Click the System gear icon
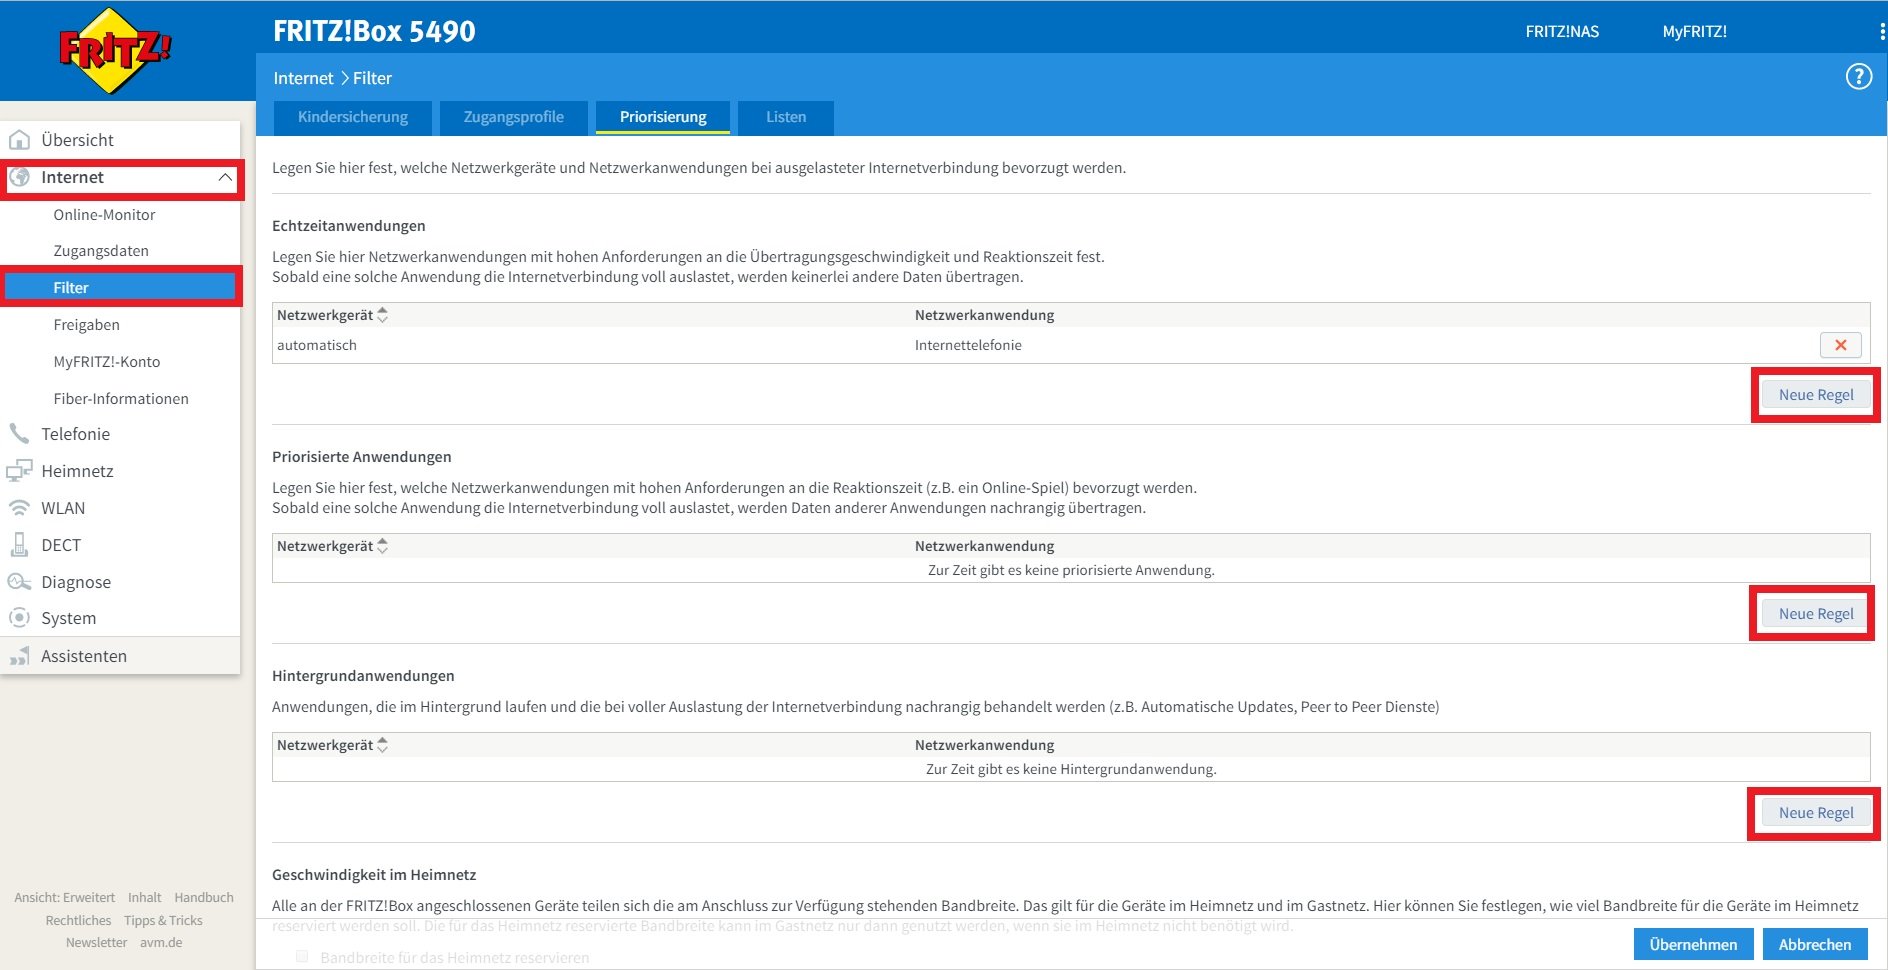Screen dimensions: 1888x970 tap(19, 618)
